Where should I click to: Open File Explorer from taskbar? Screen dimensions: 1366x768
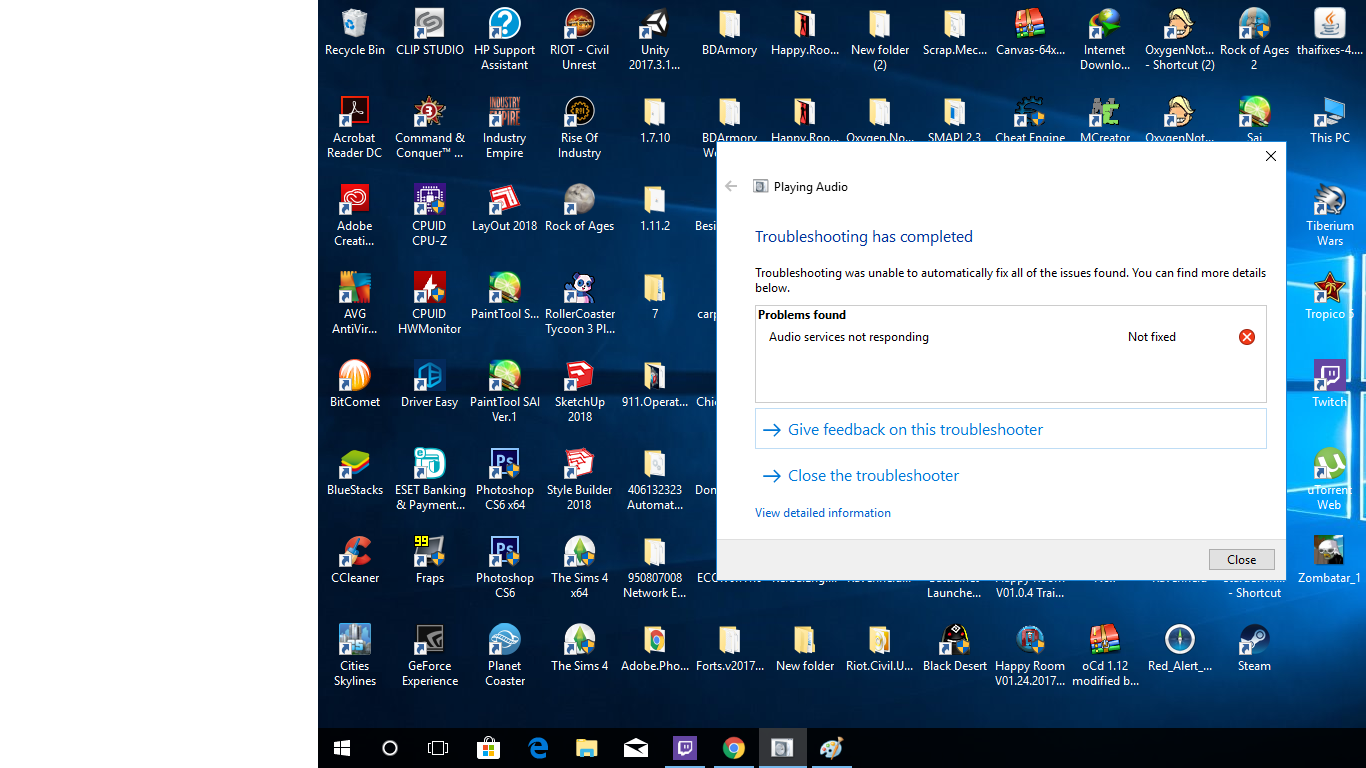[586, 748]
